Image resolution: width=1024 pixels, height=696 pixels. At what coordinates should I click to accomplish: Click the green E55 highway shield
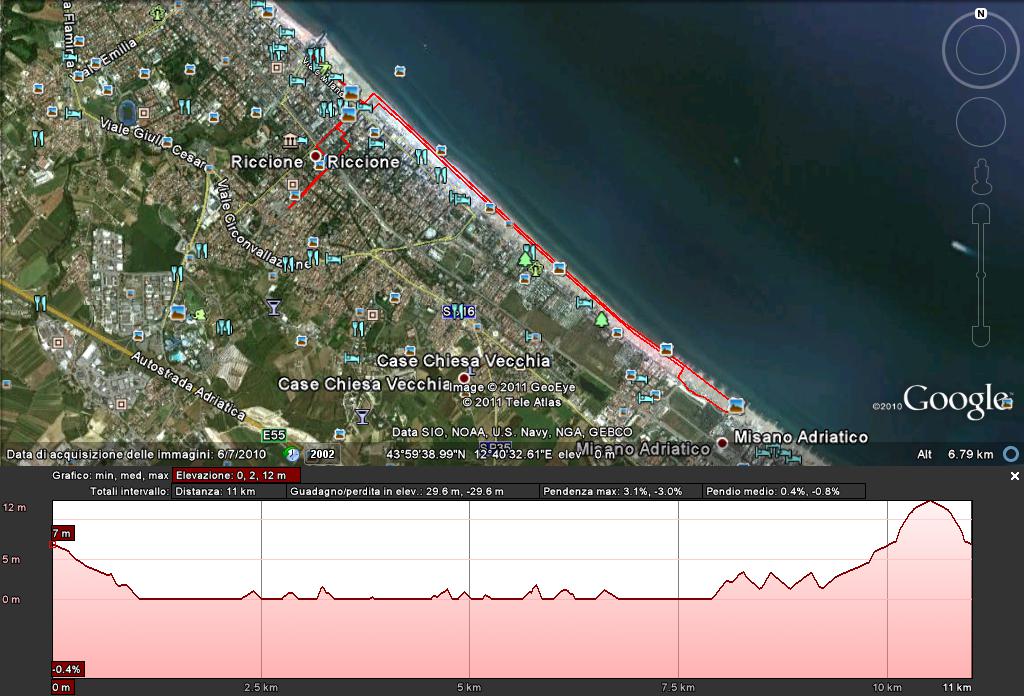[x=274, y=435]
